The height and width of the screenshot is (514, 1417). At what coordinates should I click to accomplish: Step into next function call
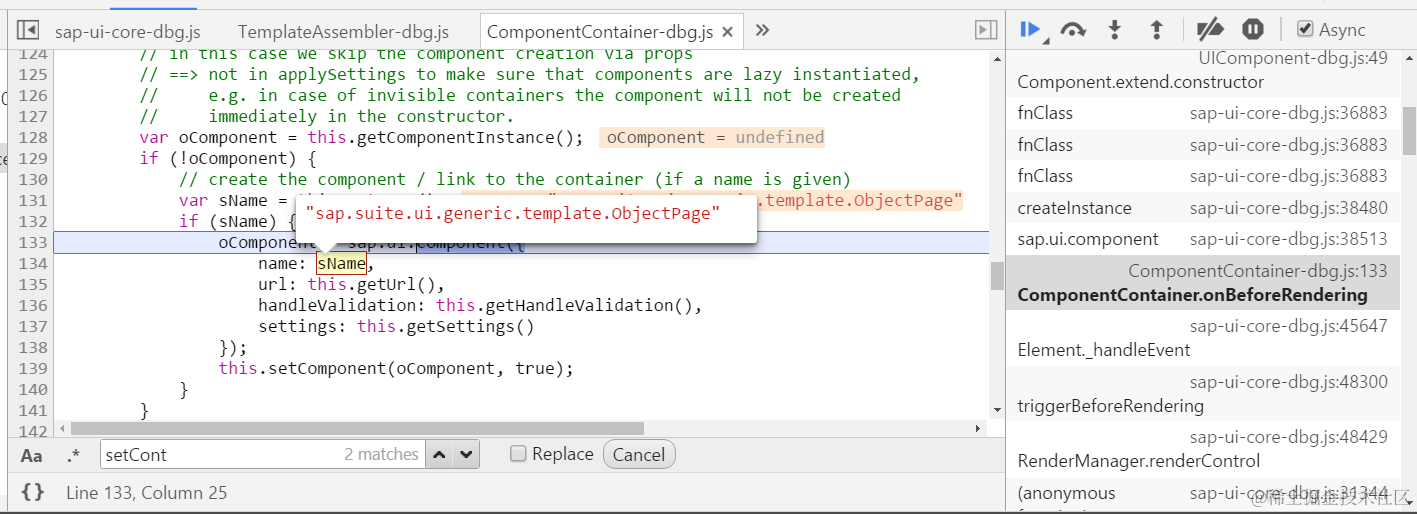click(x=1114, y=29)
